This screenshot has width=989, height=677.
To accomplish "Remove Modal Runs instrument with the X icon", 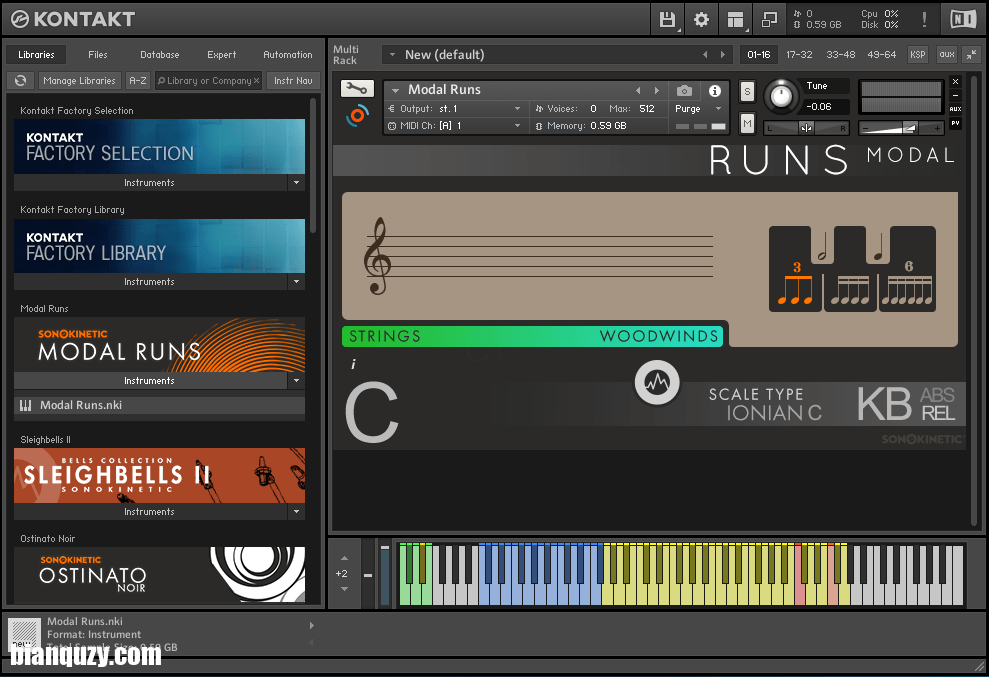I will 956,82.
